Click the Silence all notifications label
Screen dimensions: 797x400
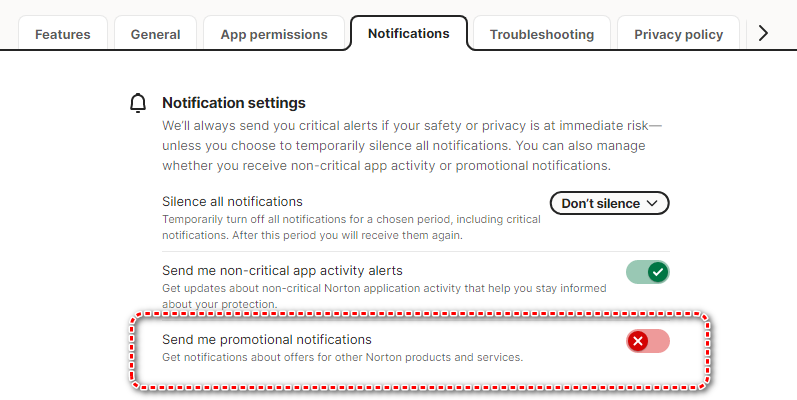[x=232, y=201]
